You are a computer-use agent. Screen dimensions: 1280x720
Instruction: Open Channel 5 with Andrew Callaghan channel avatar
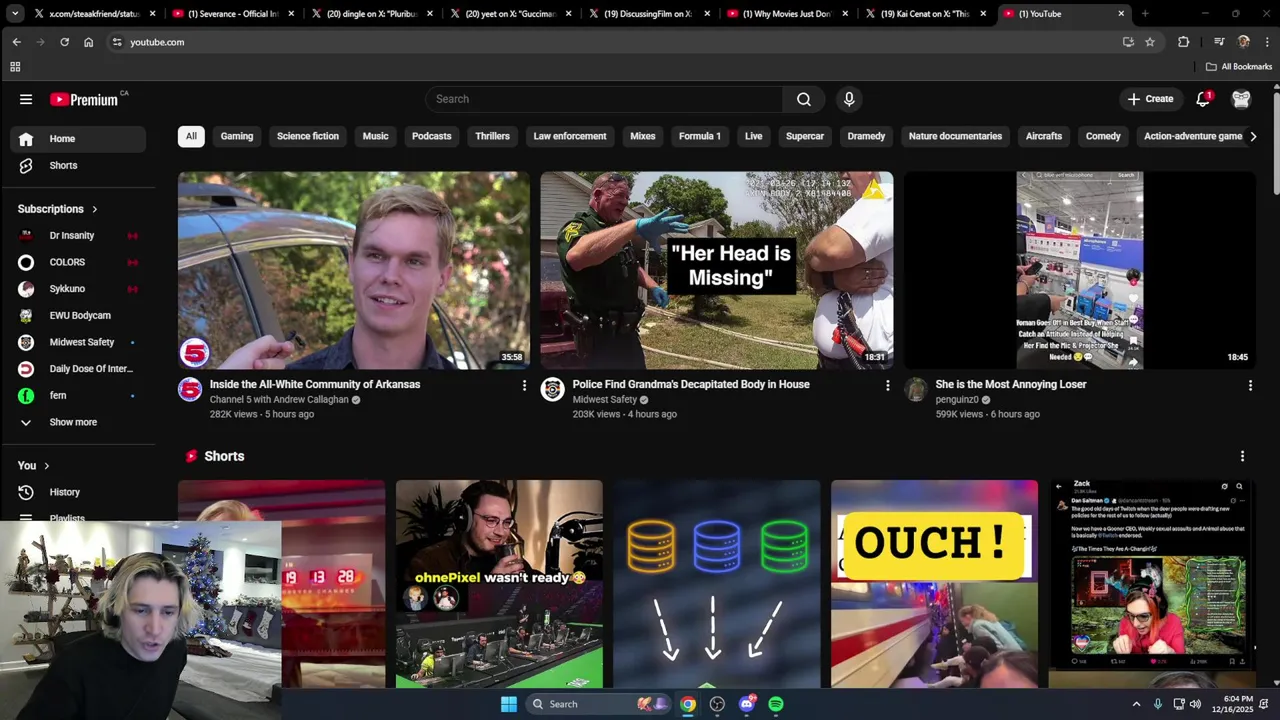(x=190, y=390)
